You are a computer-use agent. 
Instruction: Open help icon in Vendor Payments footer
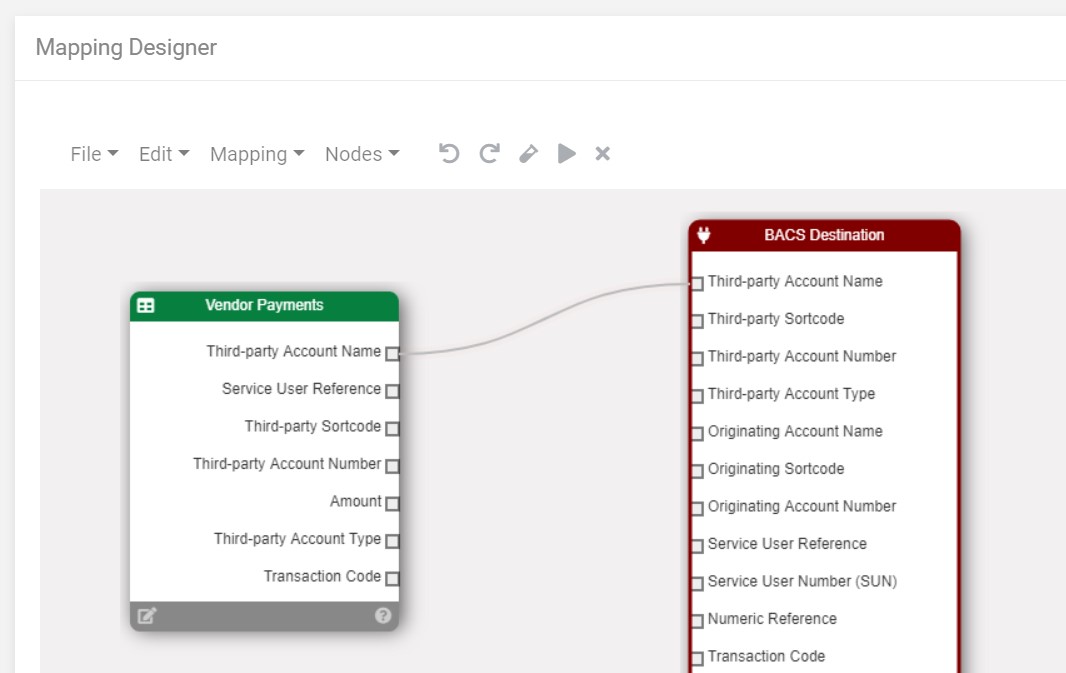point(383,615)
